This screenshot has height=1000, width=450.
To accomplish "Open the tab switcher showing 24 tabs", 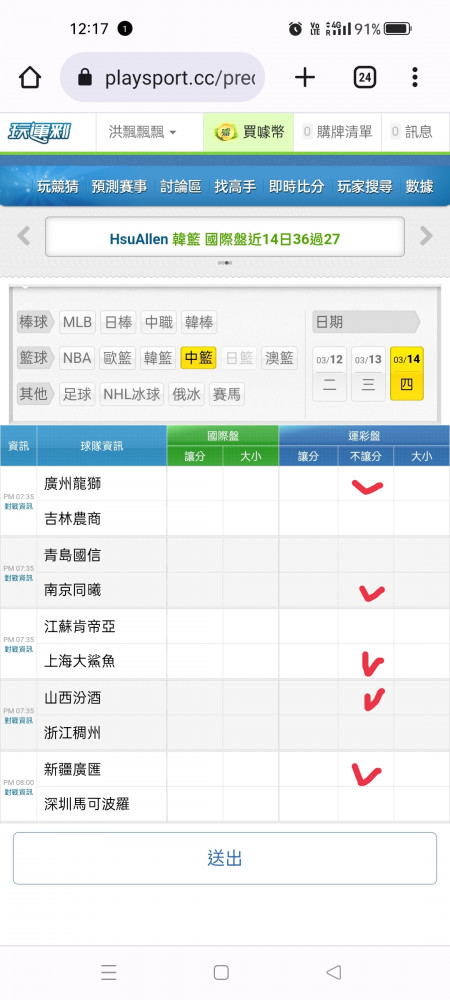I will 365,78.
